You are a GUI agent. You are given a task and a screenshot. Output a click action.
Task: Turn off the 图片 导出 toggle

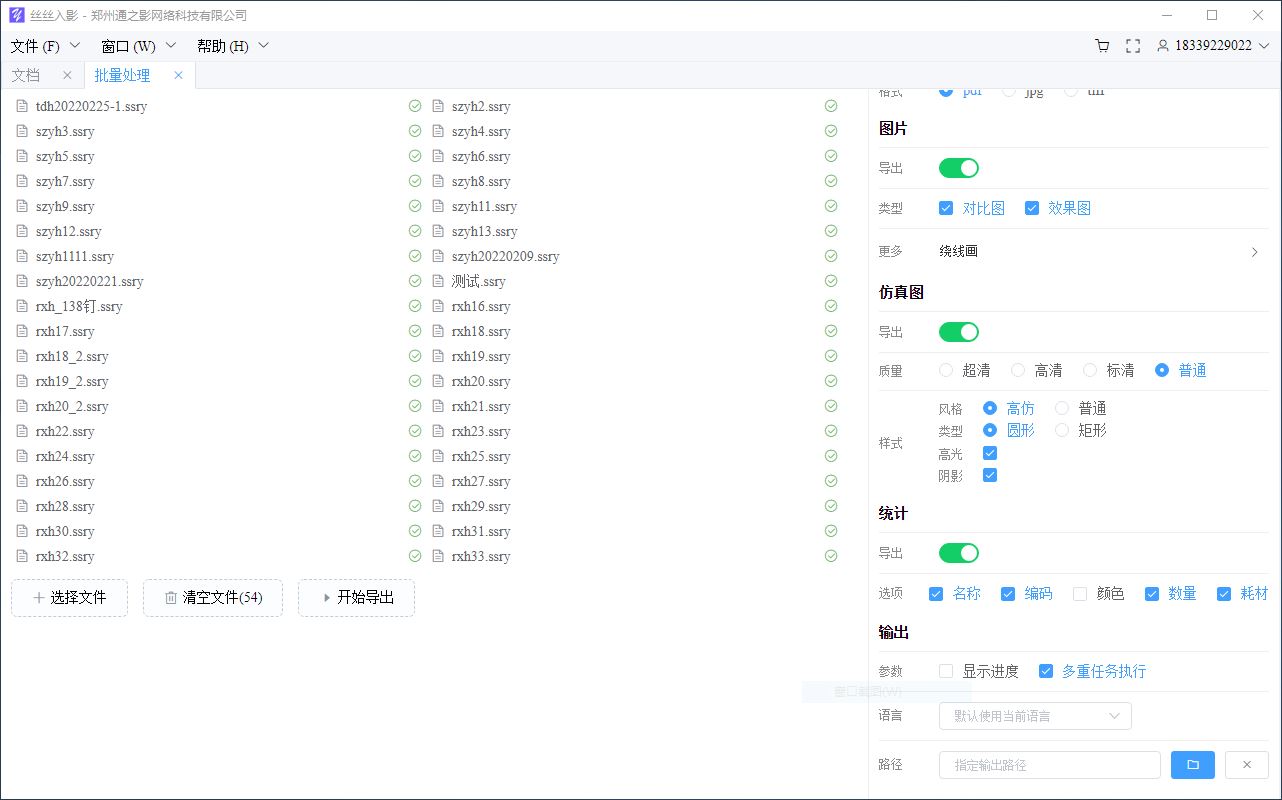point(958,167)
